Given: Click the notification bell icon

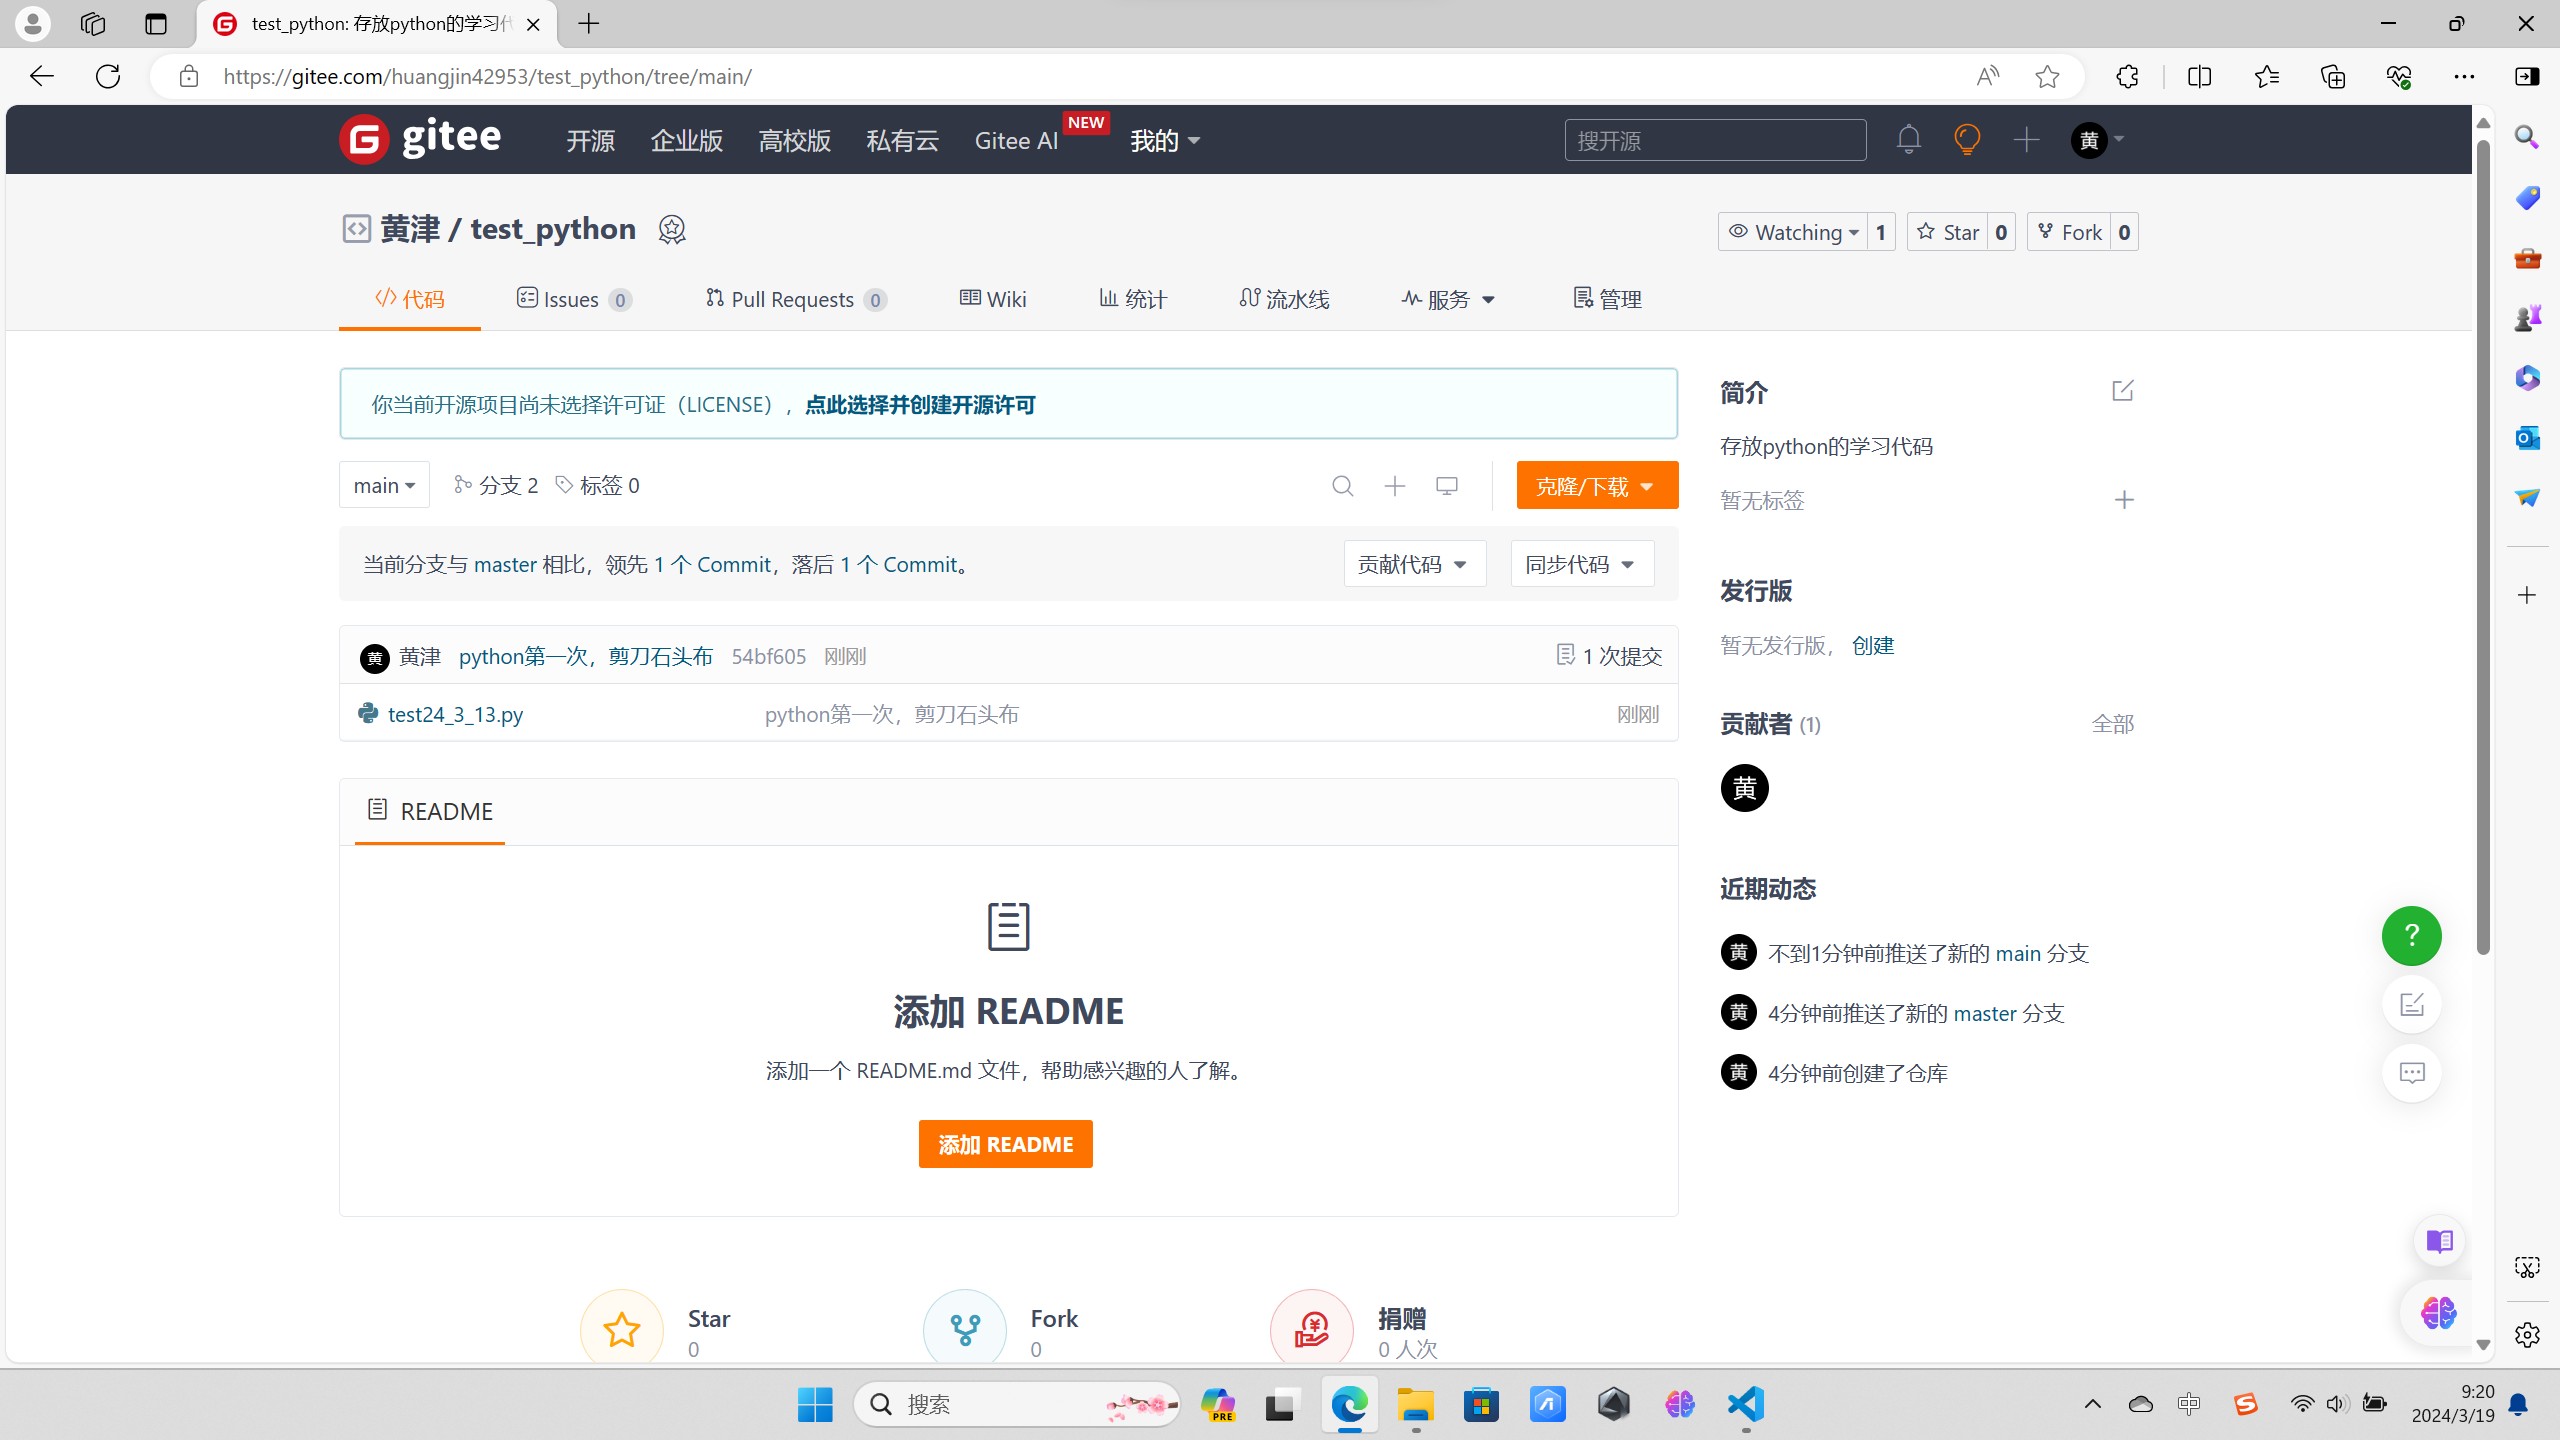Looking at the screenshot, I should point(1908,139).
